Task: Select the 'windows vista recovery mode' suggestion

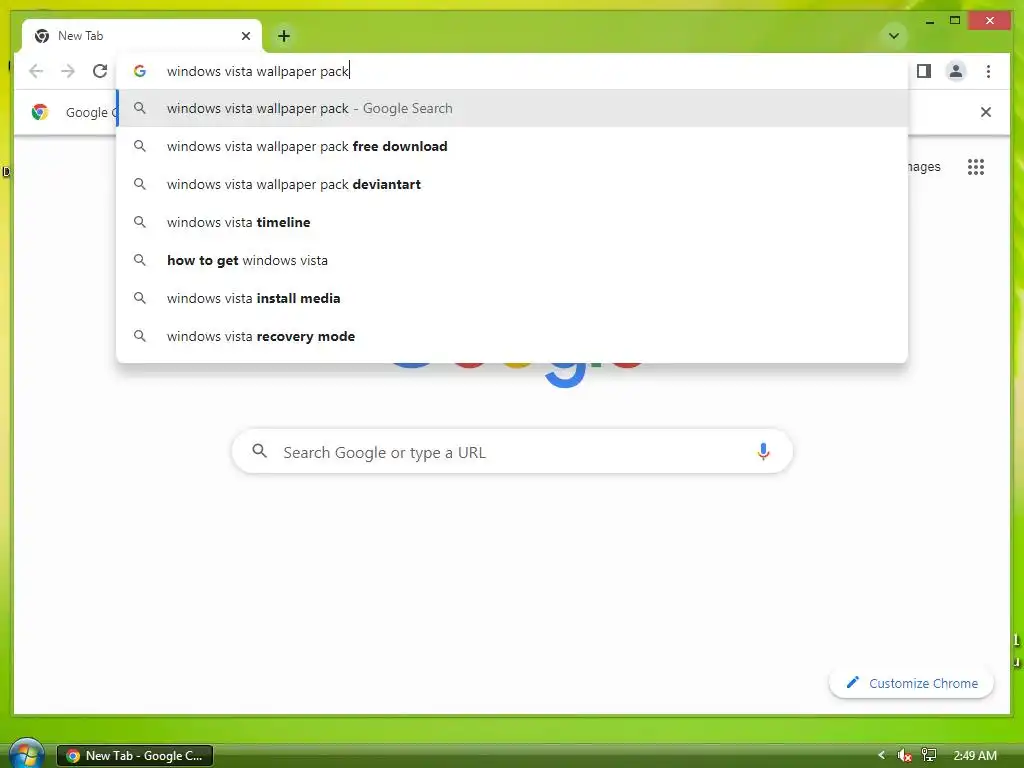Action: 512,336
